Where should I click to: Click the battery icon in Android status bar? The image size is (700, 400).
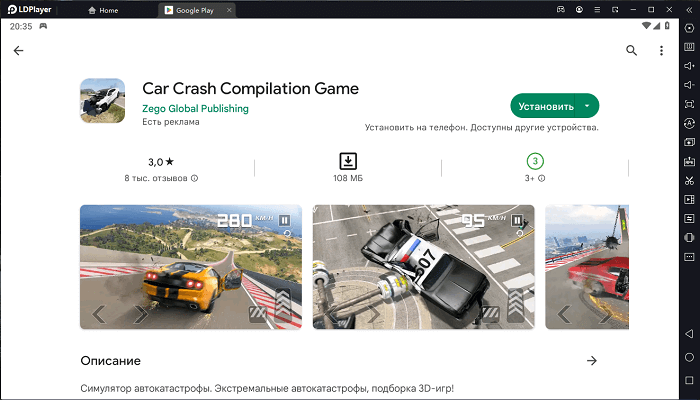tap(667, 26)
